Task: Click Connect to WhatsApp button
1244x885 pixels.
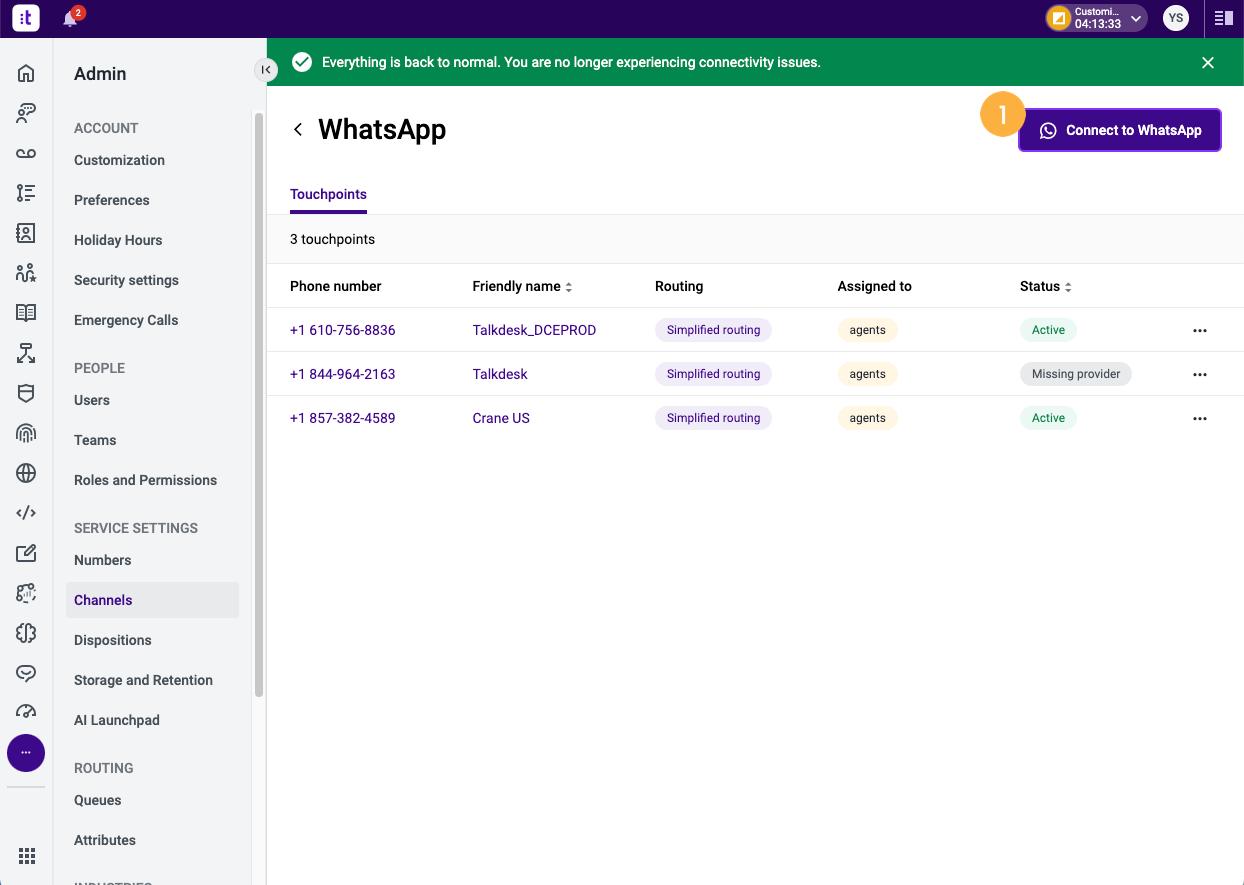Action: pos(1119,130)
